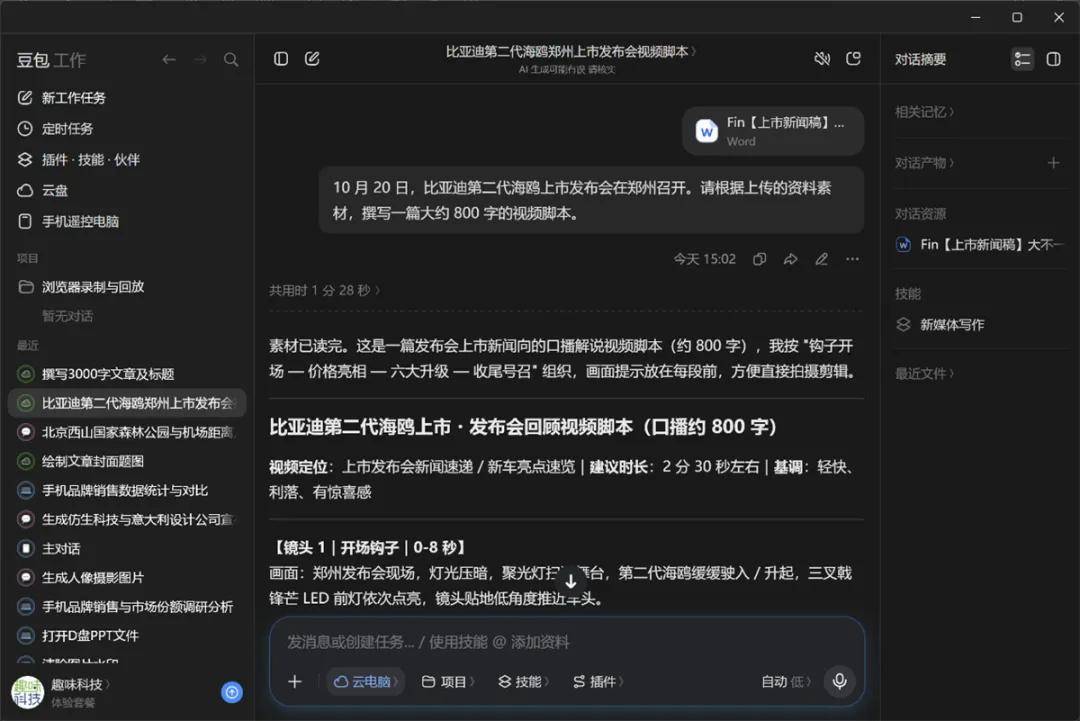Open 云盘
The height and width of the screenshot is (721, 1080).
click(x=127, y=190)
